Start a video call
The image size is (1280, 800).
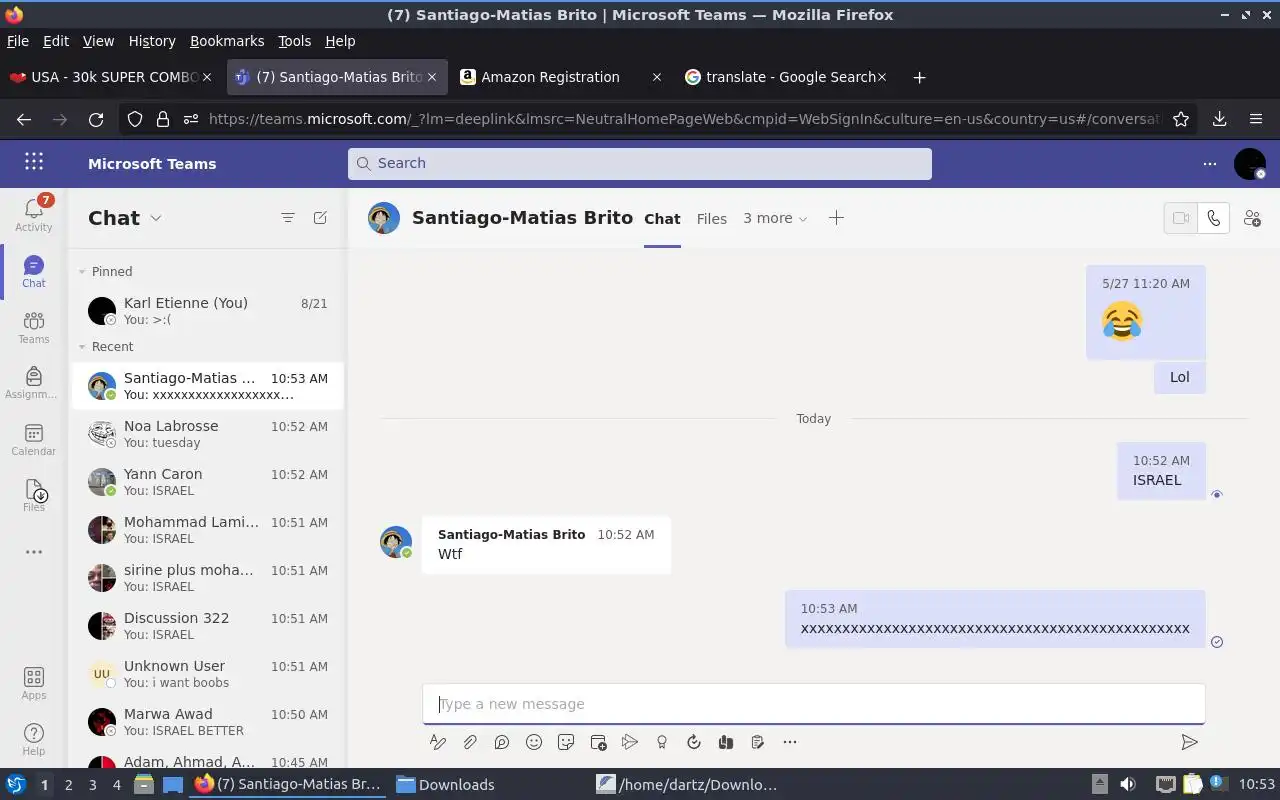click(1181, 218)
